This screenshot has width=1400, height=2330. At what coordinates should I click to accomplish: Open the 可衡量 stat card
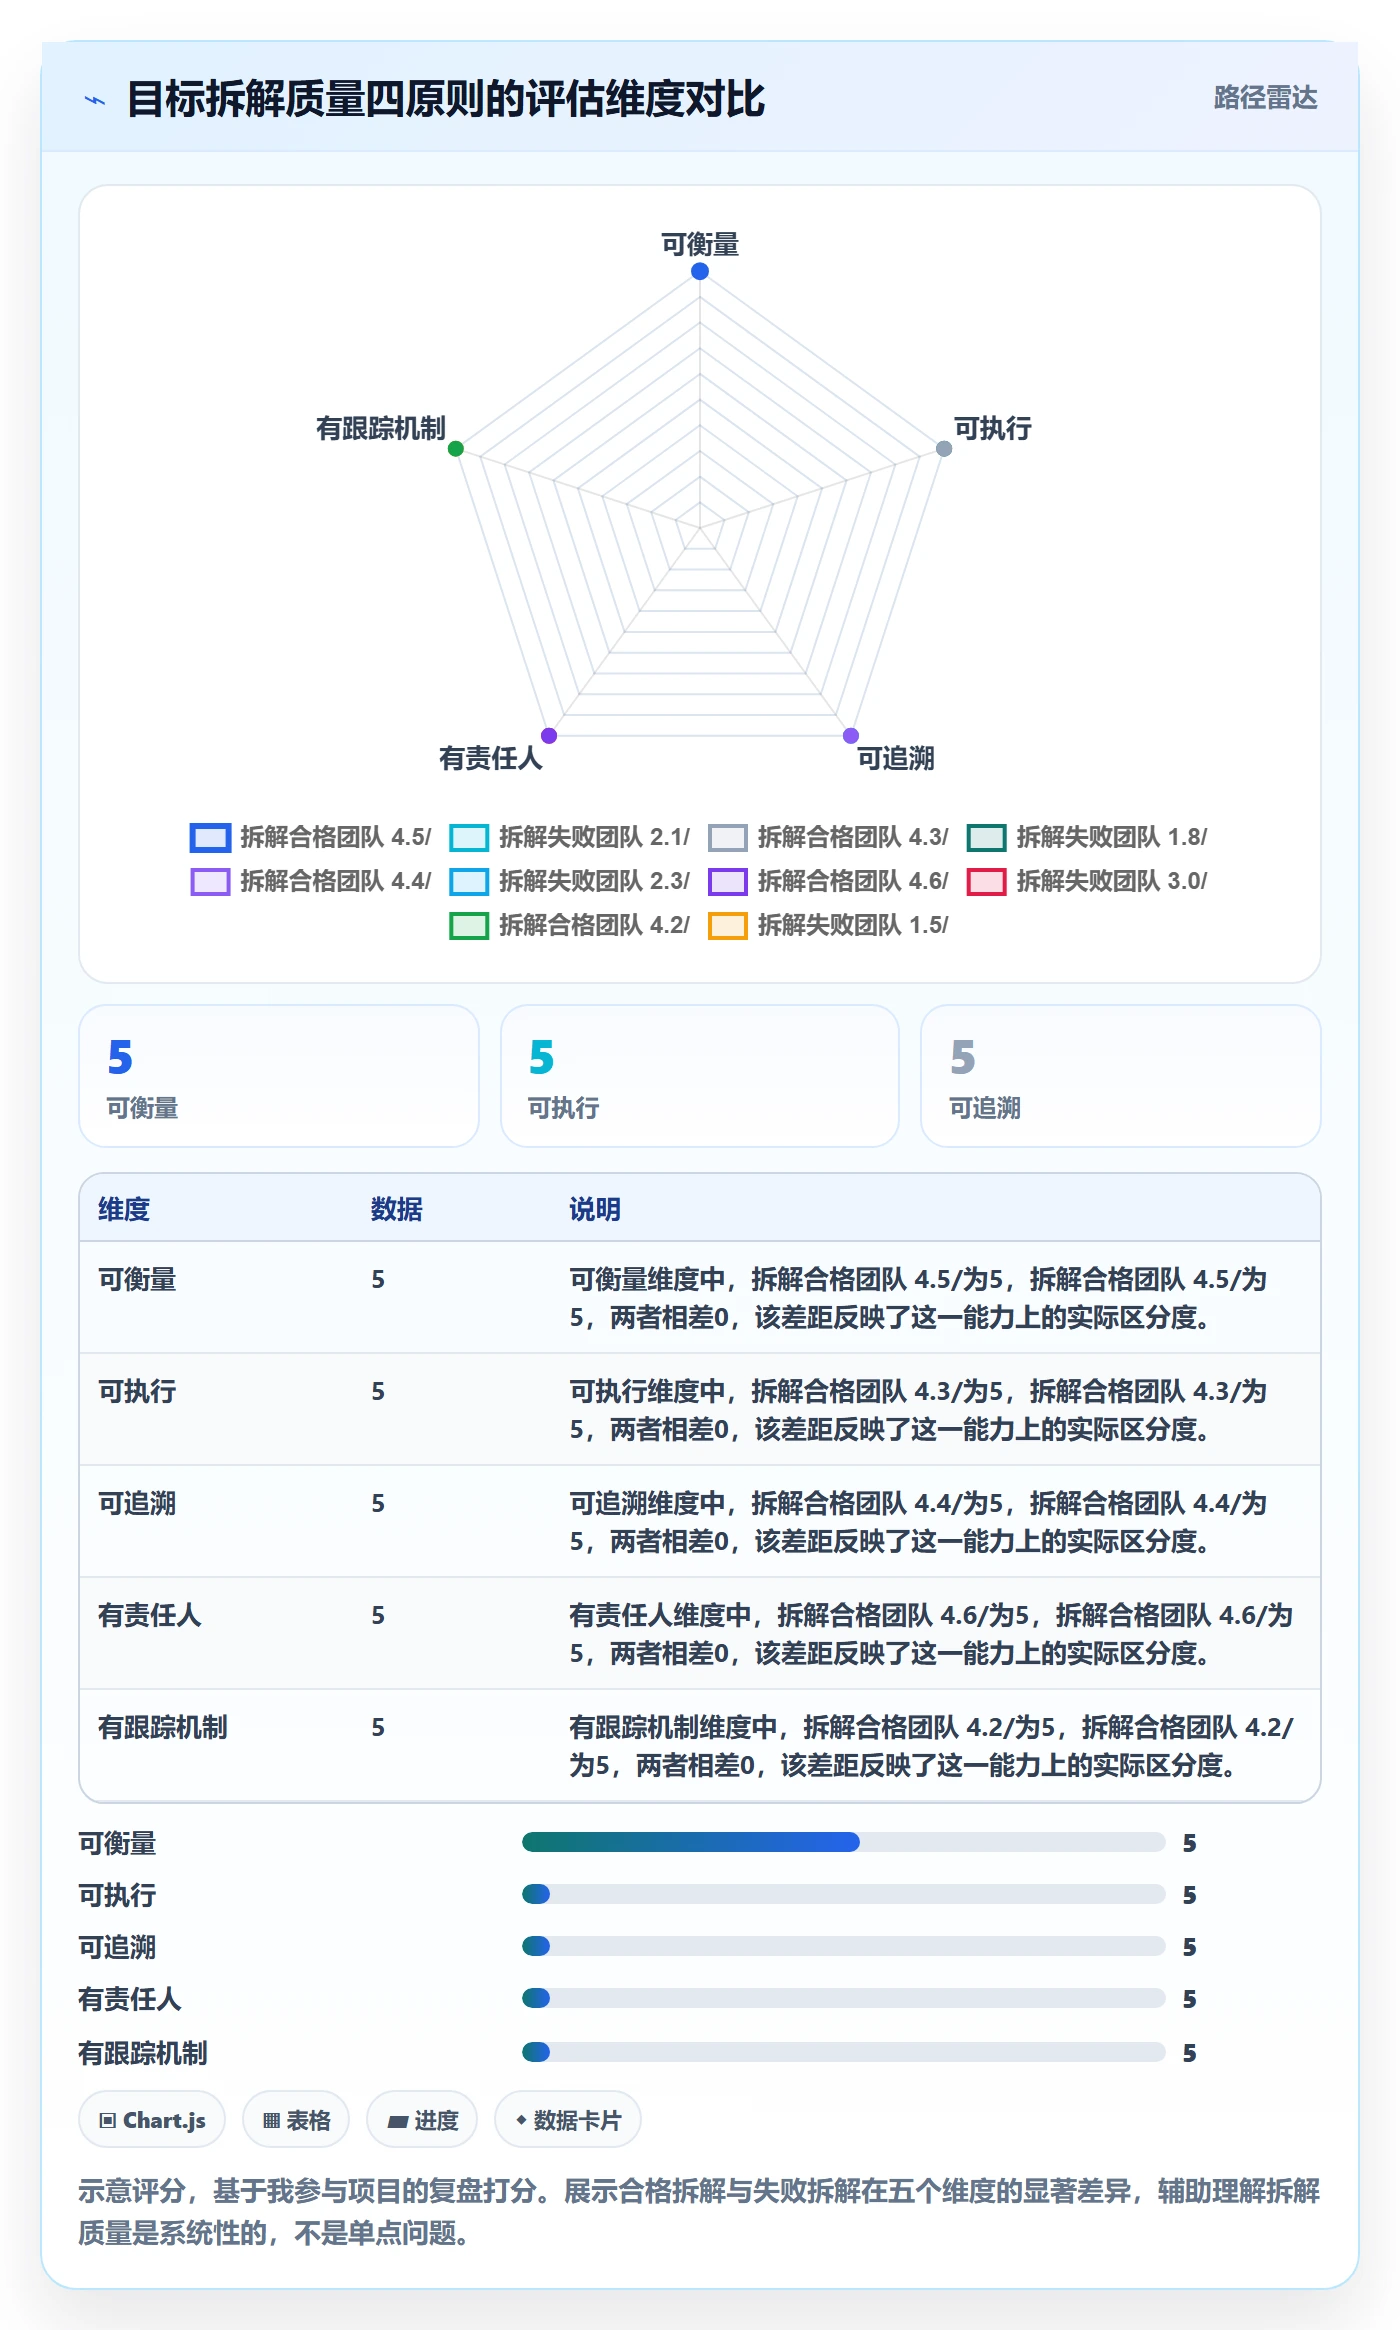point(279,1076)
